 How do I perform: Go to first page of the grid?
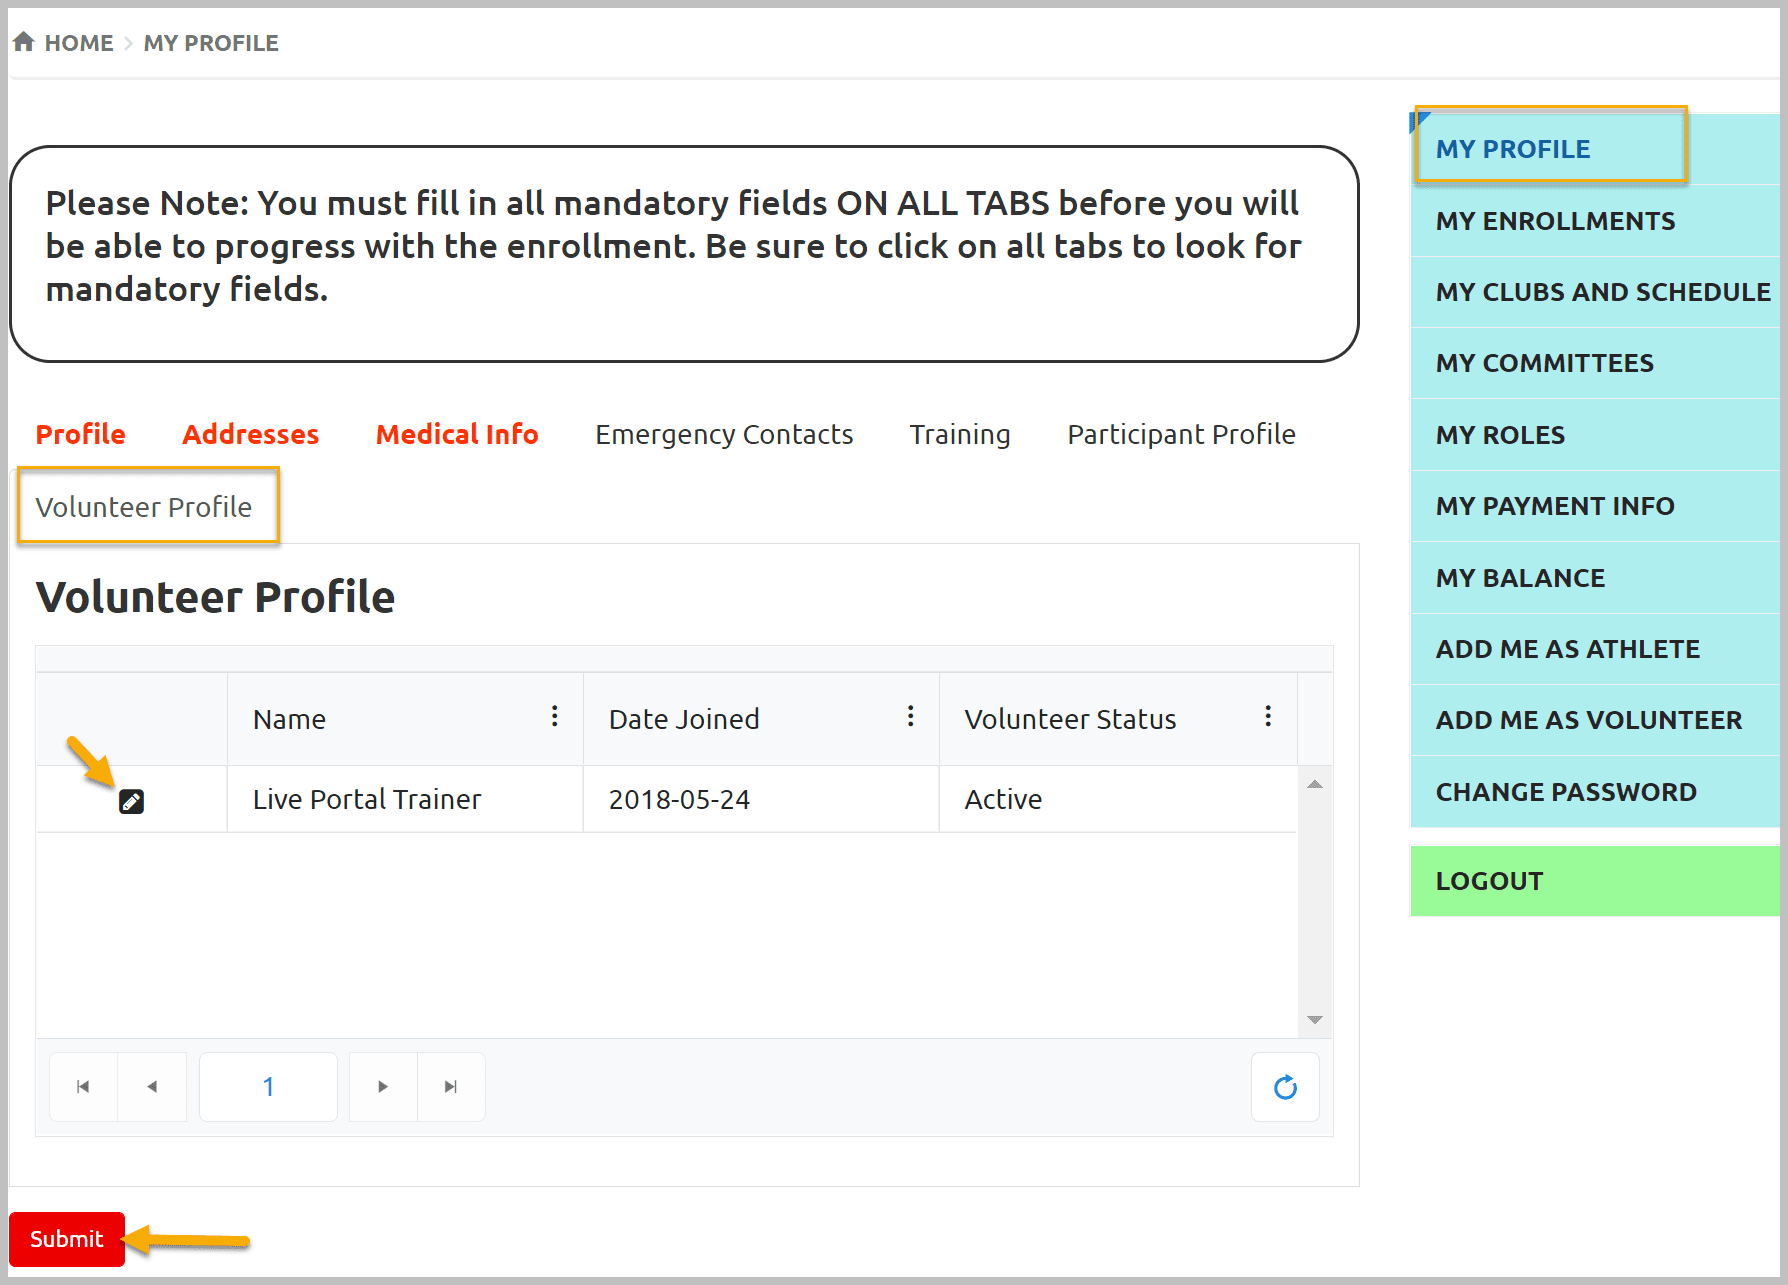pos(83,1087)
